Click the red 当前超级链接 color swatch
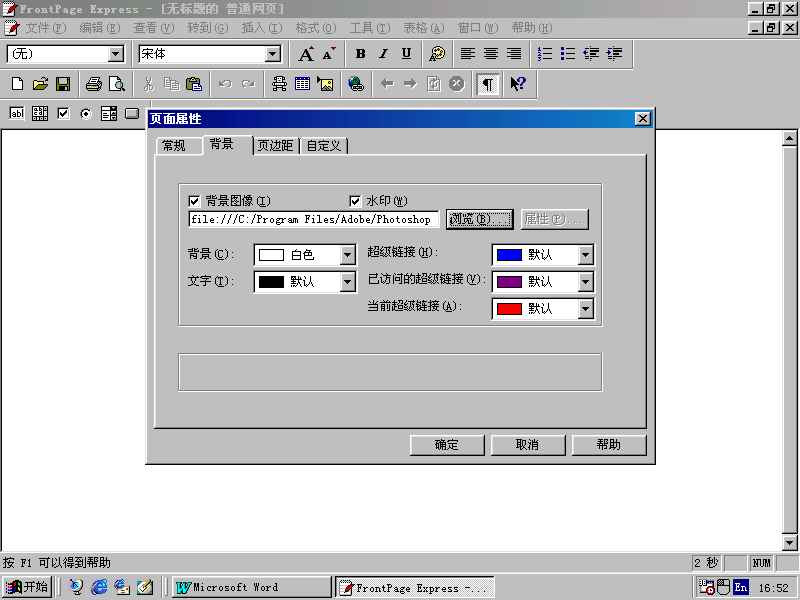This screenshot has width=800, height=600. pyautogui.click(x=510, y=309)
